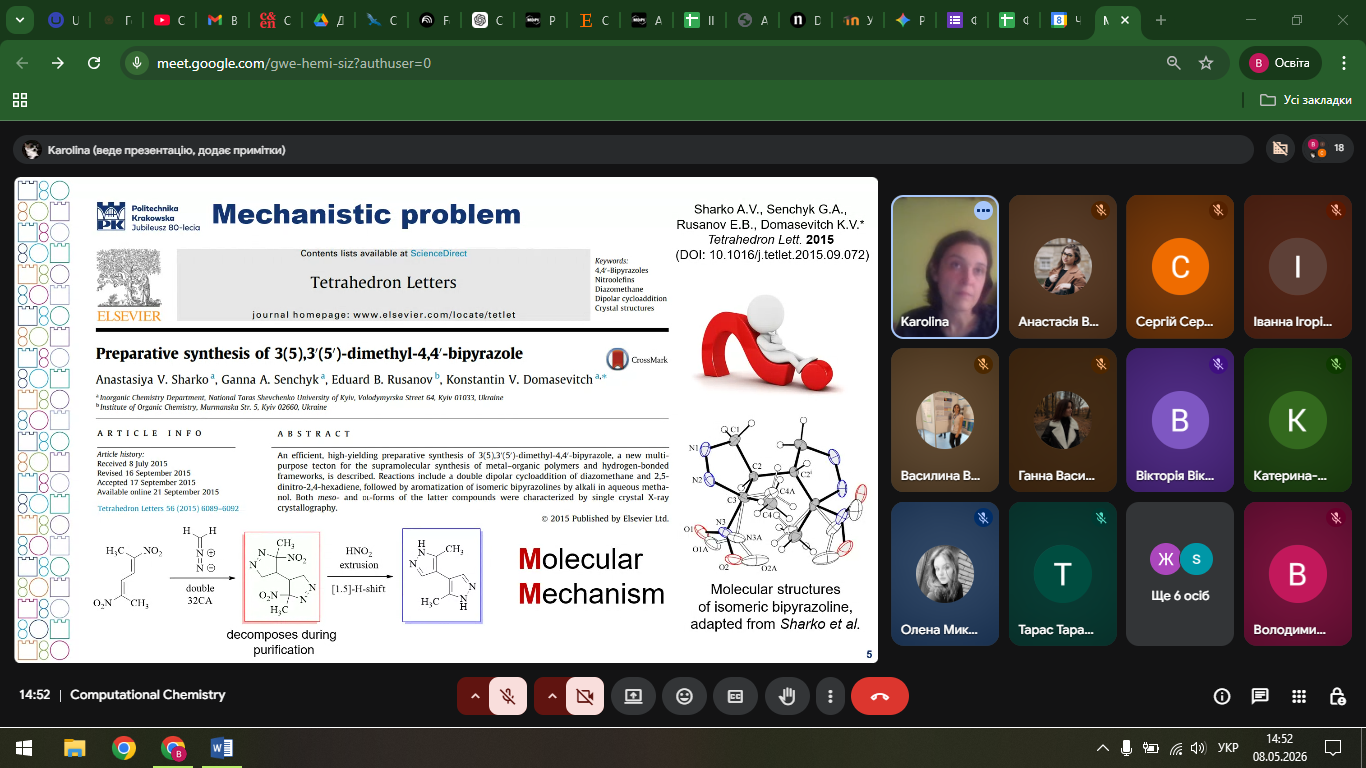This screenshot has width=1366, height=768.
Task: Turn on the camera toggle
Action: click(585, 697)
